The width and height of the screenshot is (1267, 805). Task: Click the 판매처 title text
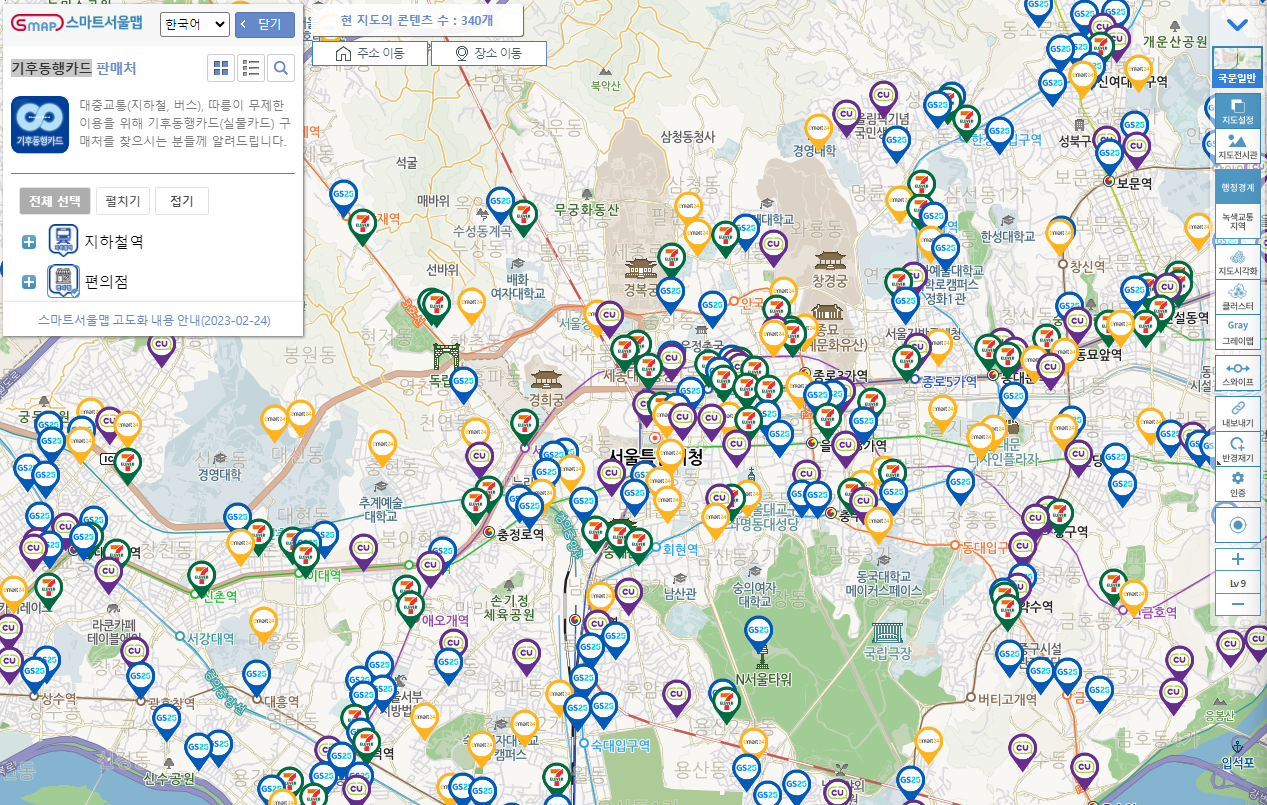tap(116, 68)
